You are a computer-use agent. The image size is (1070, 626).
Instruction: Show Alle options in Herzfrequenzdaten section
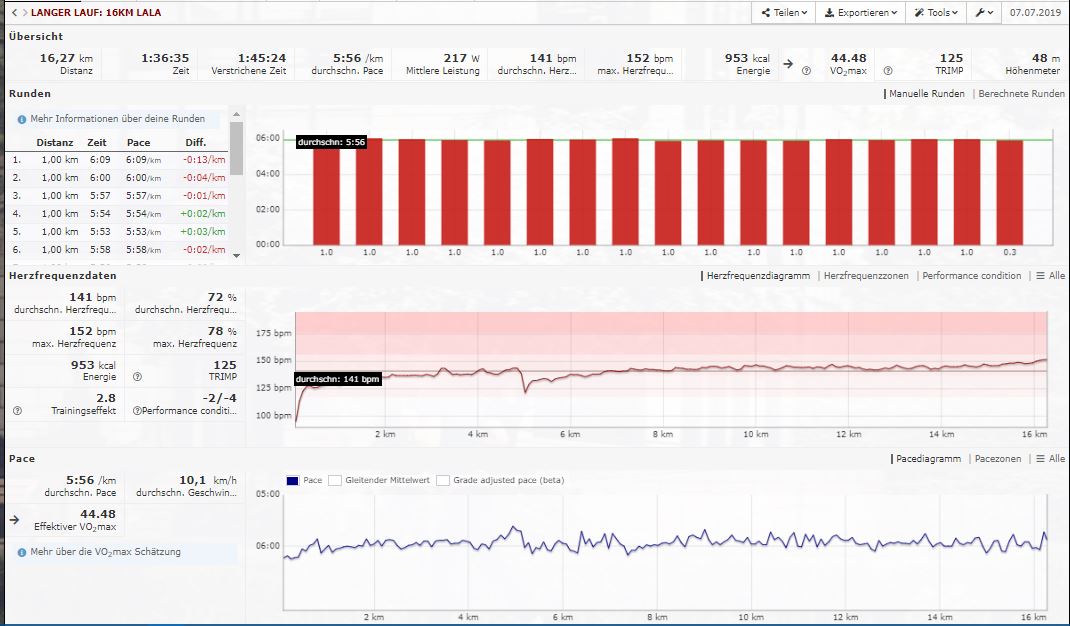1051,275
